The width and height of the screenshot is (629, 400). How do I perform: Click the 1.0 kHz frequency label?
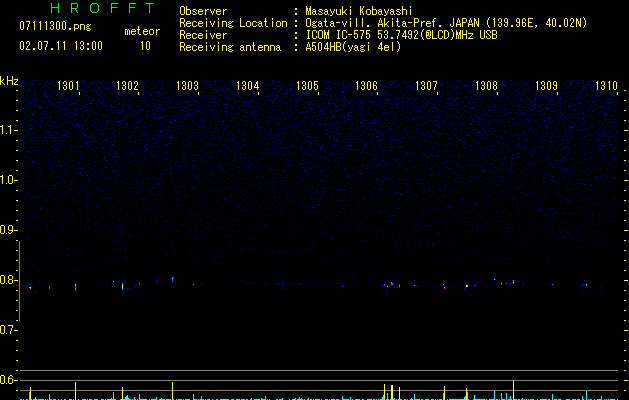(x=9, y=180)
